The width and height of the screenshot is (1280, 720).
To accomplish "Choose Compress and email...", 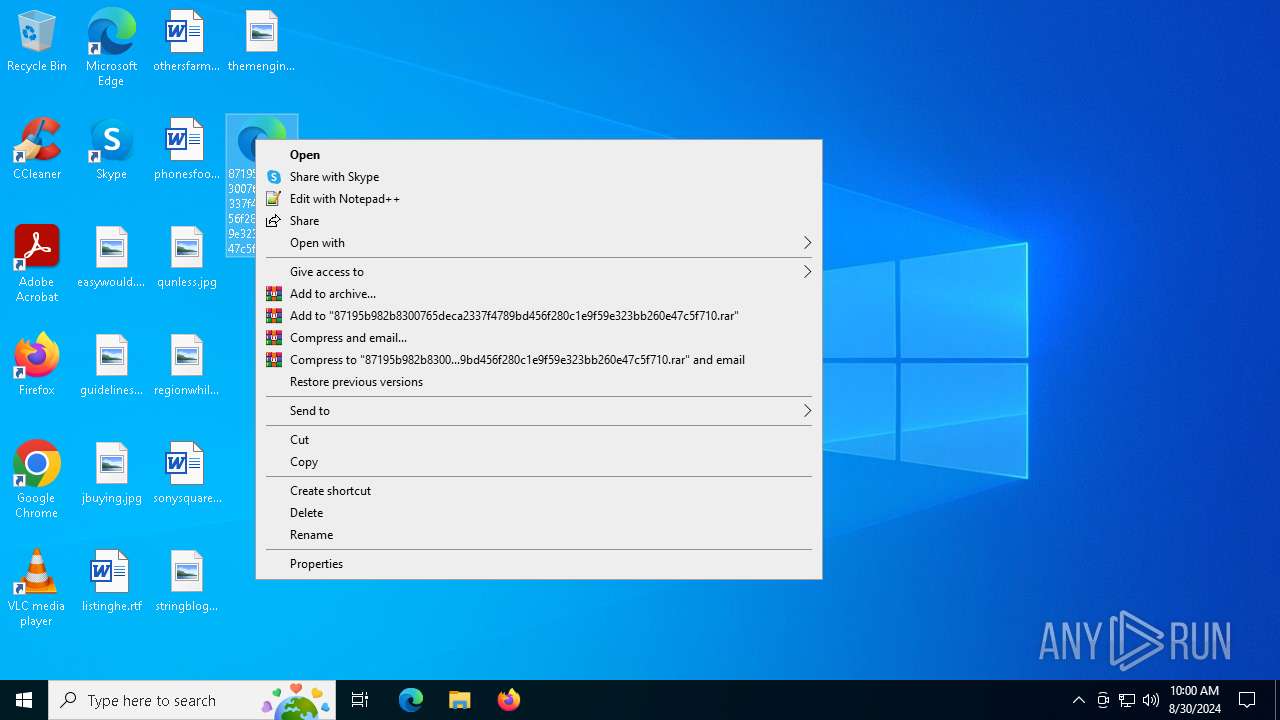I will point(539,338).
